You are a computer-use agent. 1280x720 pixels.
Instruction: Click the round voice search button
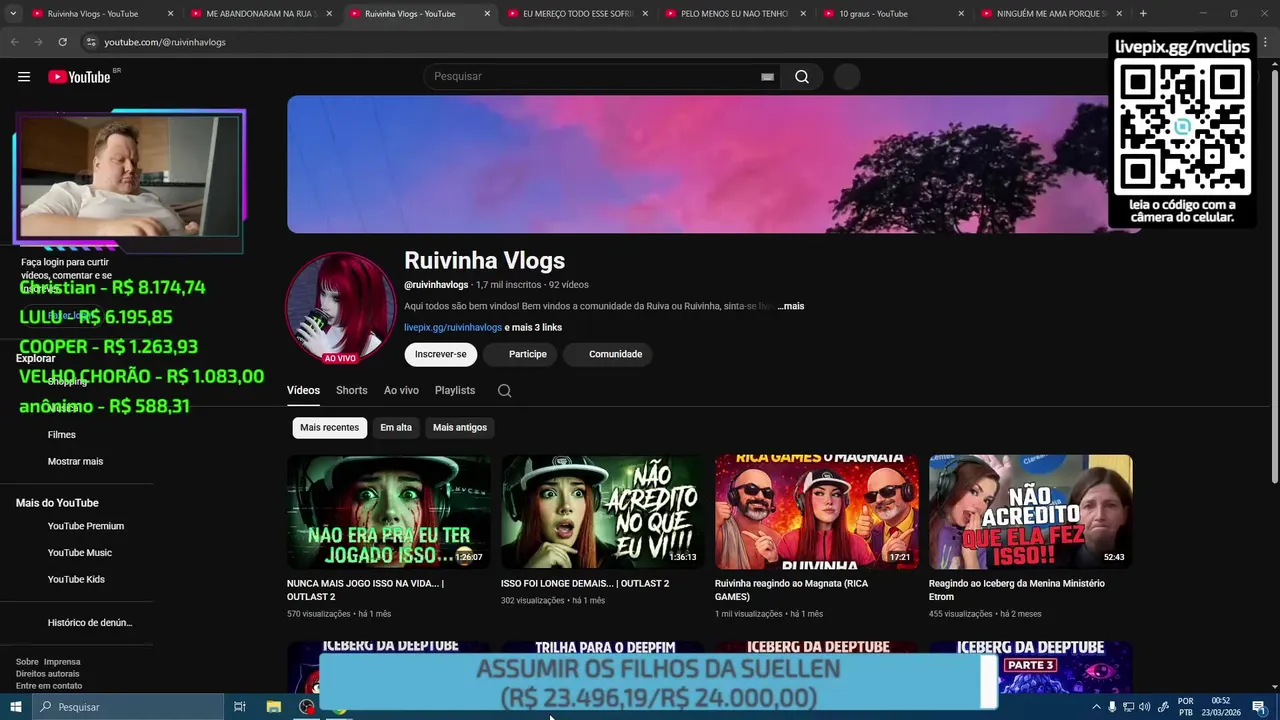[x=847, y=77]
